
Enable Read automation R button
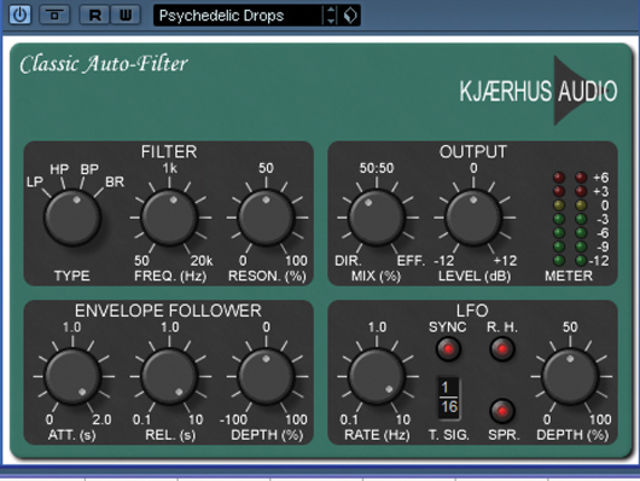pos(95,15)
